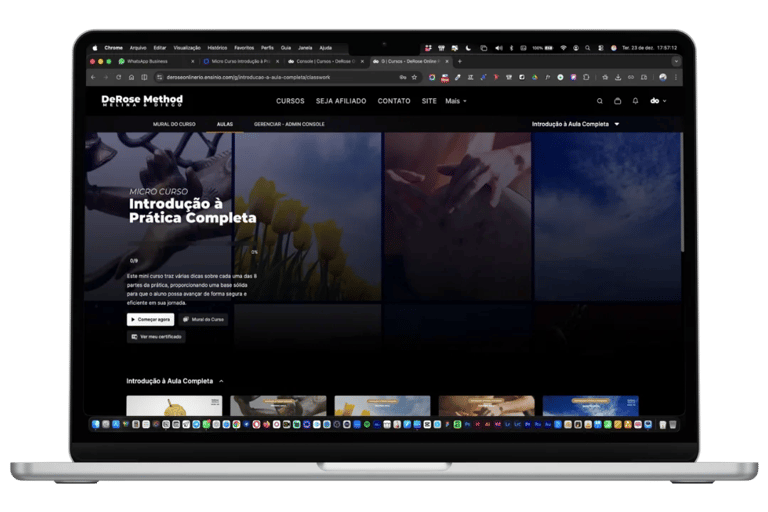The width and height of the screenshot is (768, 512).
Task: Open the Histórico menu in menu bar
Action: point(217,48)
